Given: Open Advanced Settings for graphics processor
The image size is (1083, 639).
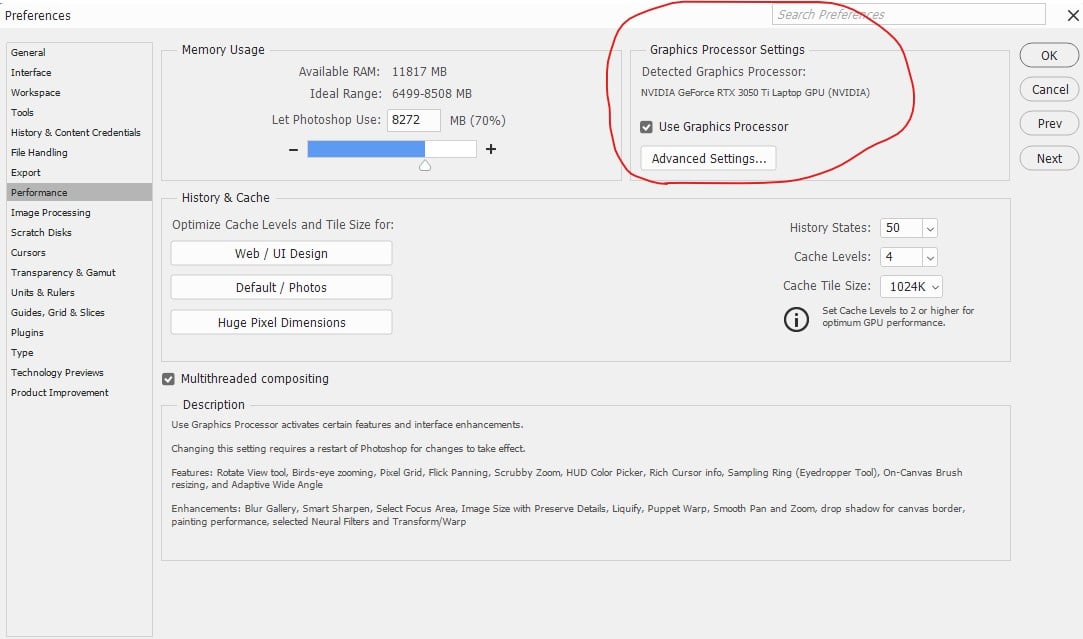Looking at the screenshot, I should (x=708, y=158).
